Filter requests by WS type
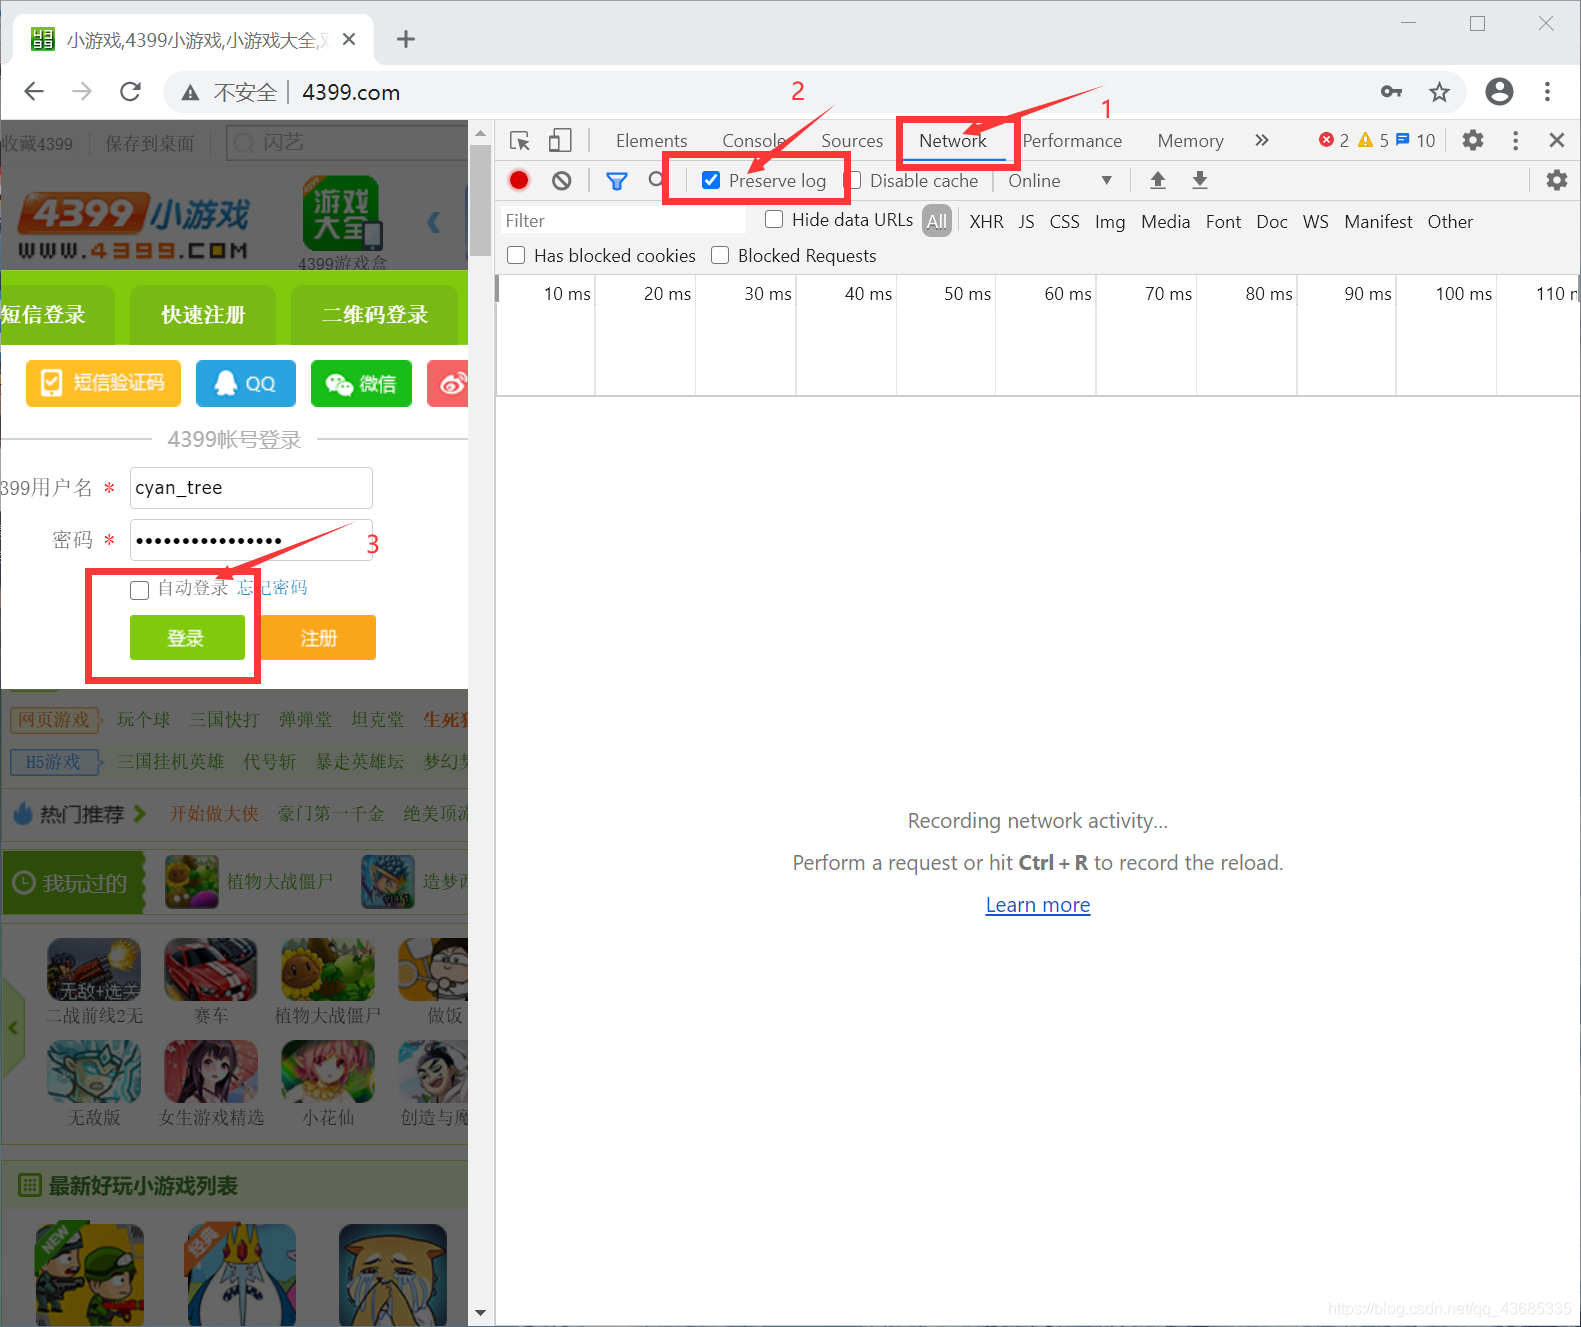 tap(1315, 222)
